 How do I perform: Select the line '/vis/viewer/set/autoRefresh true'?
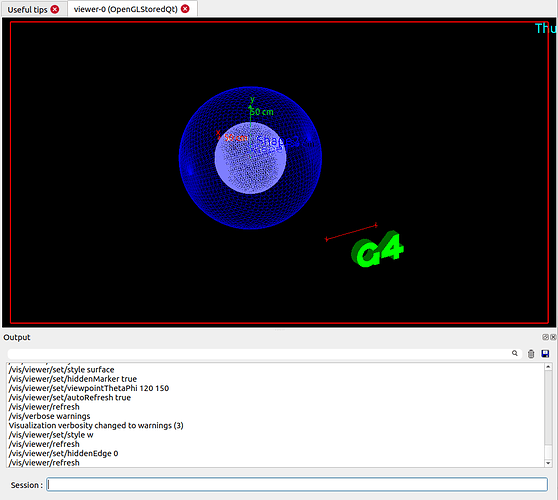[70, 398]
